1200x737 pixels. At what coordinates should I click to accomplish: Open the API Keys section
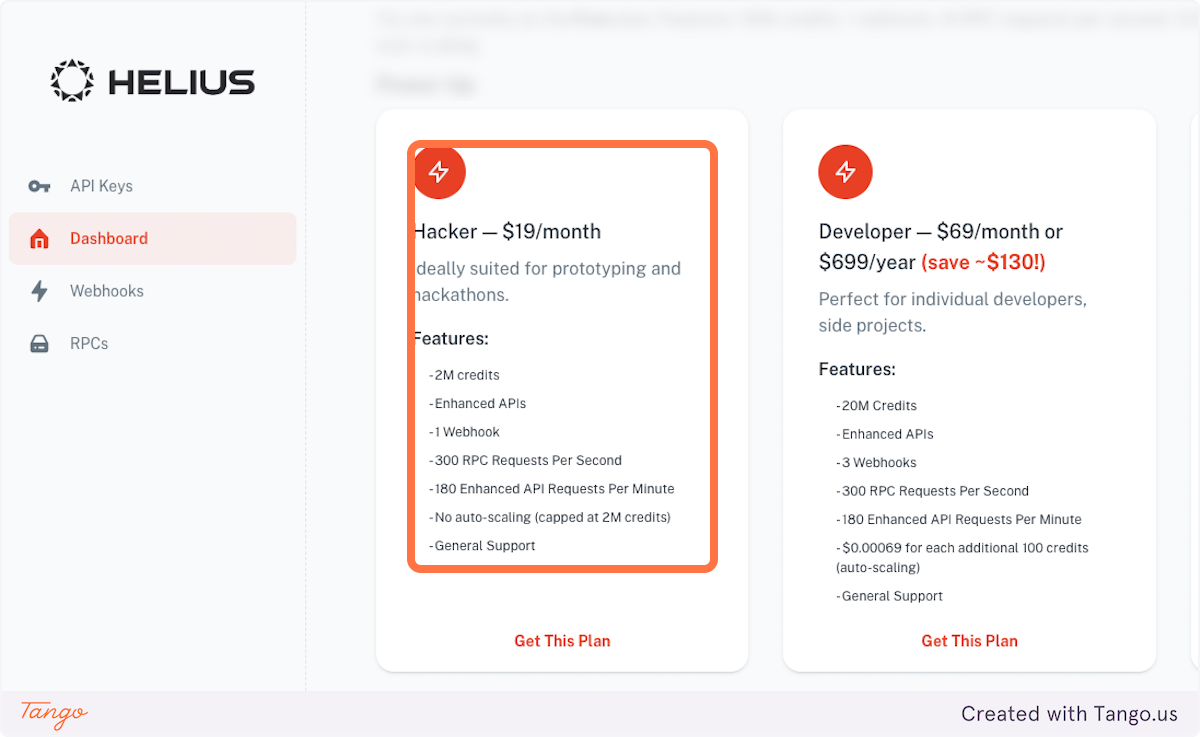point(101,186)
